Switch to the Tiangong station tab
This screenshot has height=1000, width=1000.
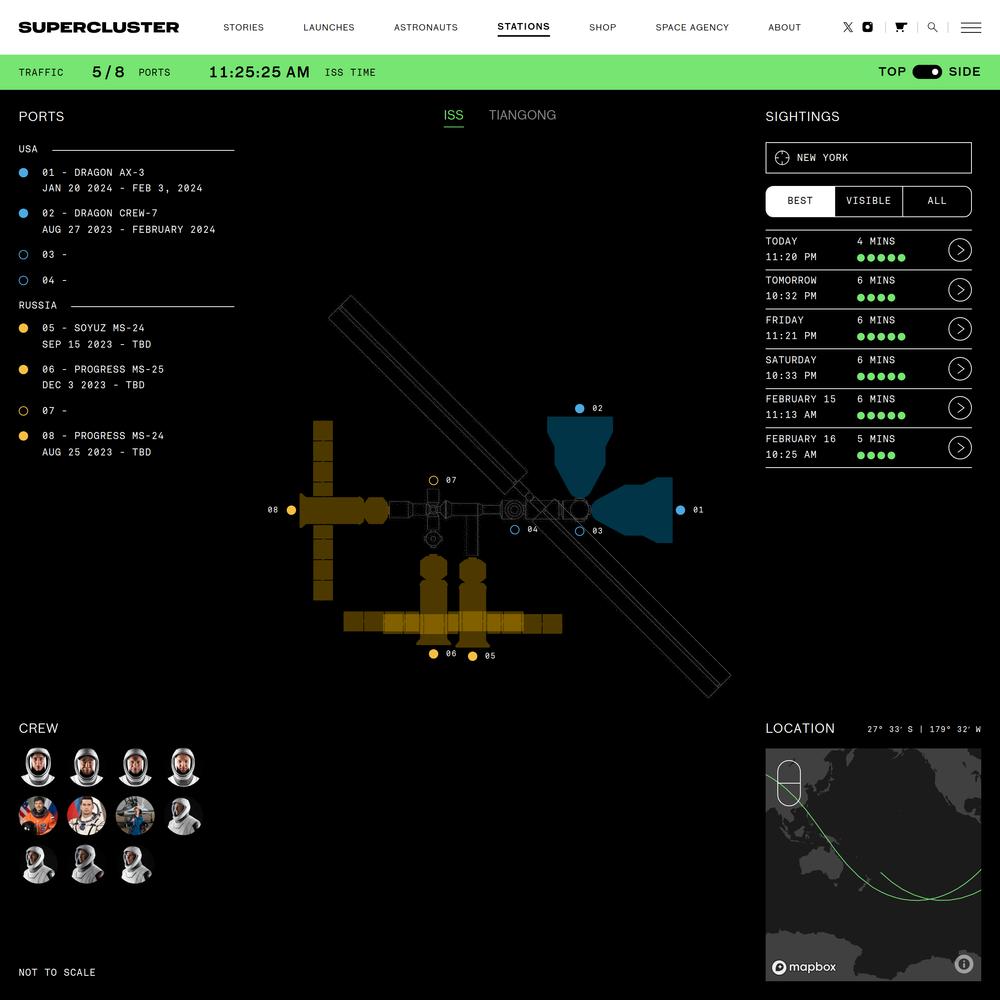pyautogui.click(x=522, y=115)
